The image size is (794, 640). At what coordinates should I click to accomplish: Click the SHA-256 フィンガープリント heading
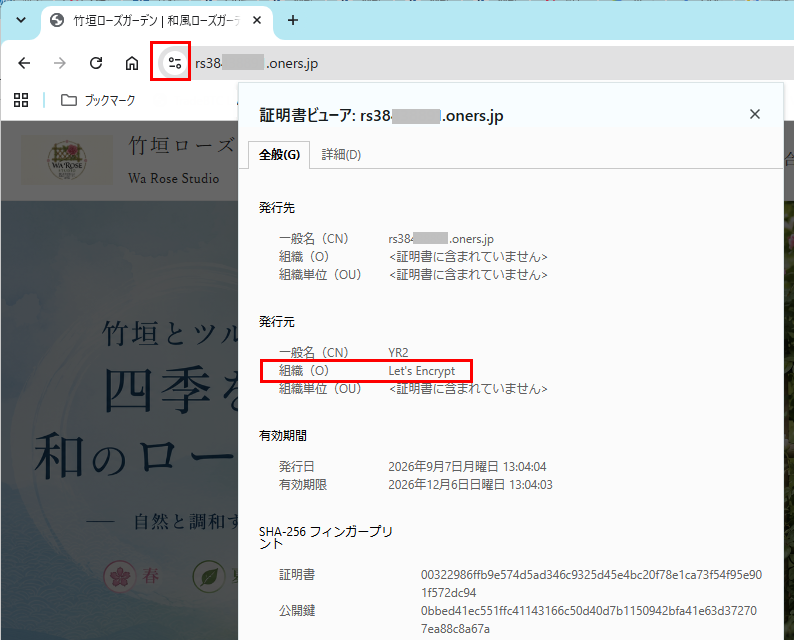coord(326,538)
